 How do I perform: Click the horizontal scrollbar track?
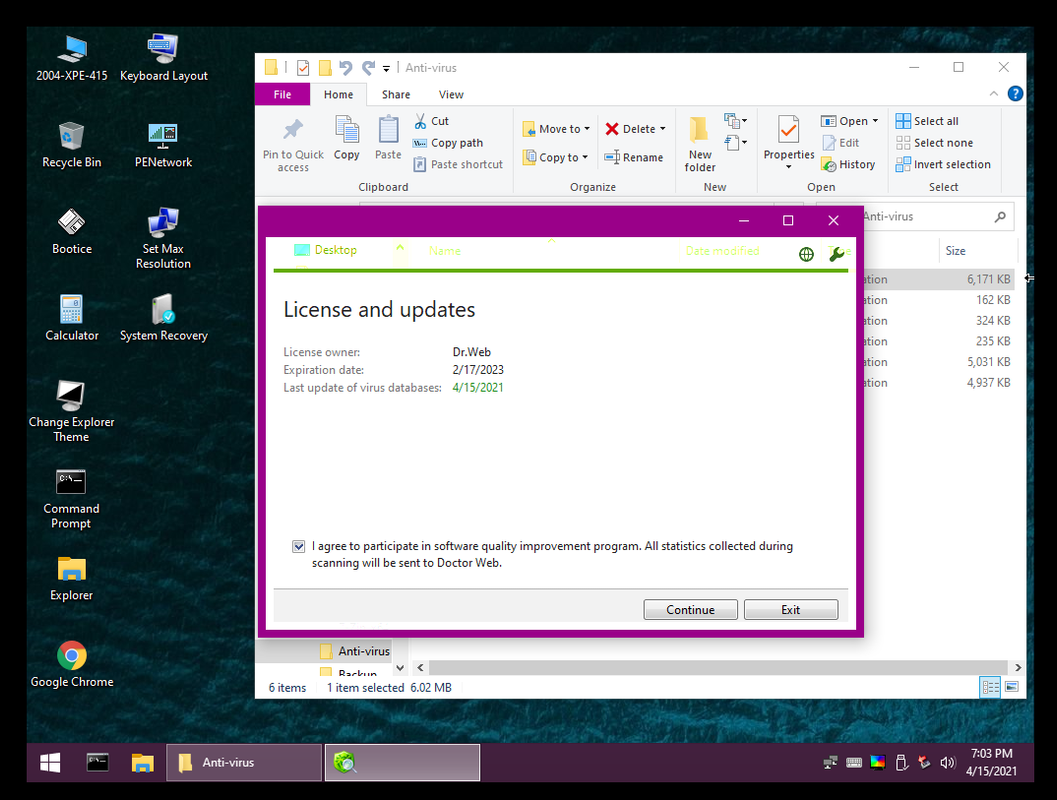(x=719, y=667)
